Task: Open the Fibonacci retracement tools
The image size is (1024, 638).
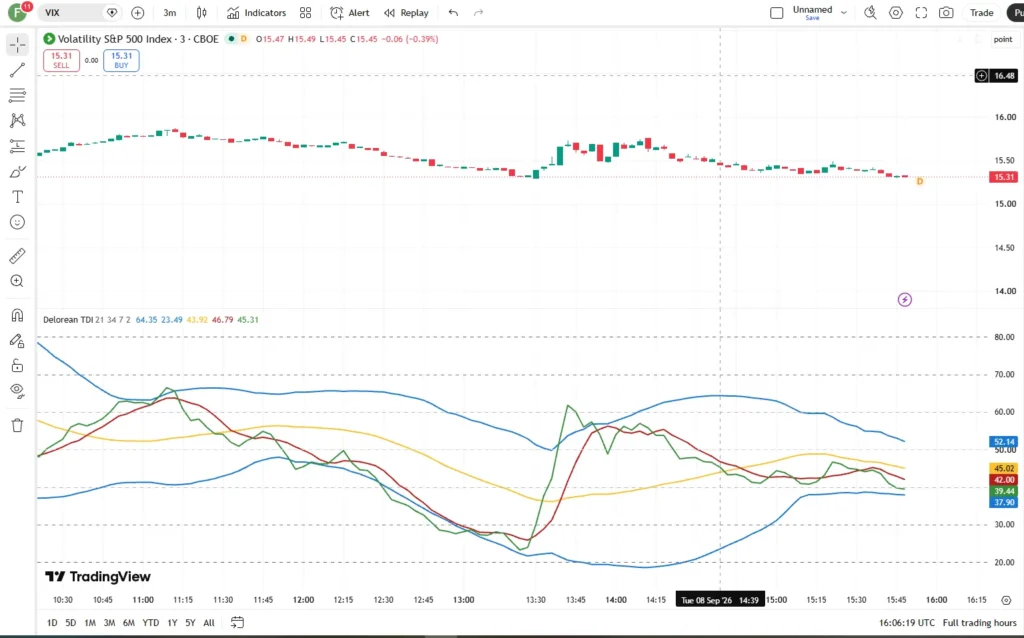Action: [x=18, y=95]
